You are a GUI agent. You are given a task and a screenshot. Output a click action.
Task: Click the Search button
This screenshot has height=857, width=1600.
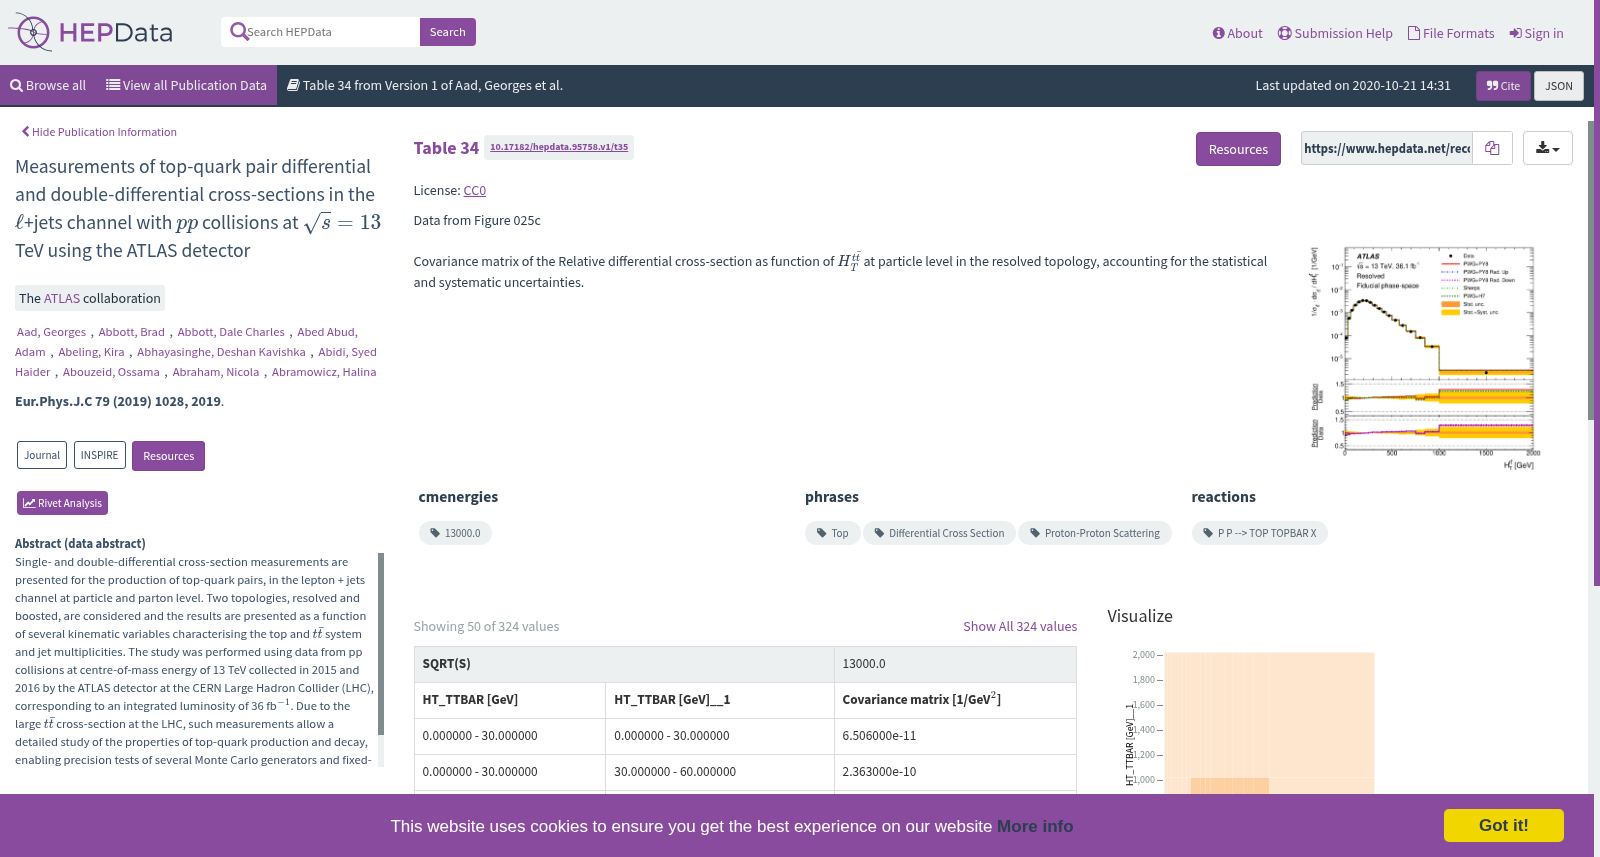point(447,32)
